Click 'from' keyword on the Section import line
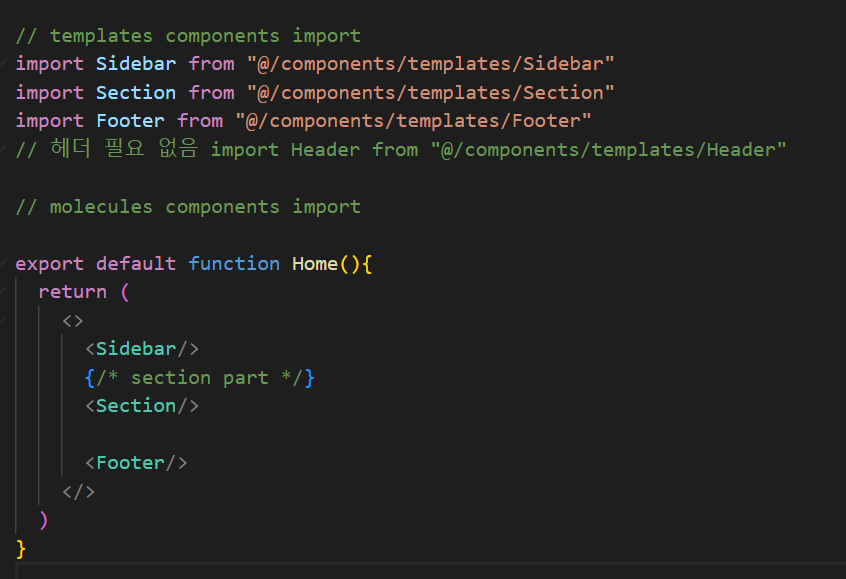The height and width of the screenshot is (579, 846). (x=212, y=93)
